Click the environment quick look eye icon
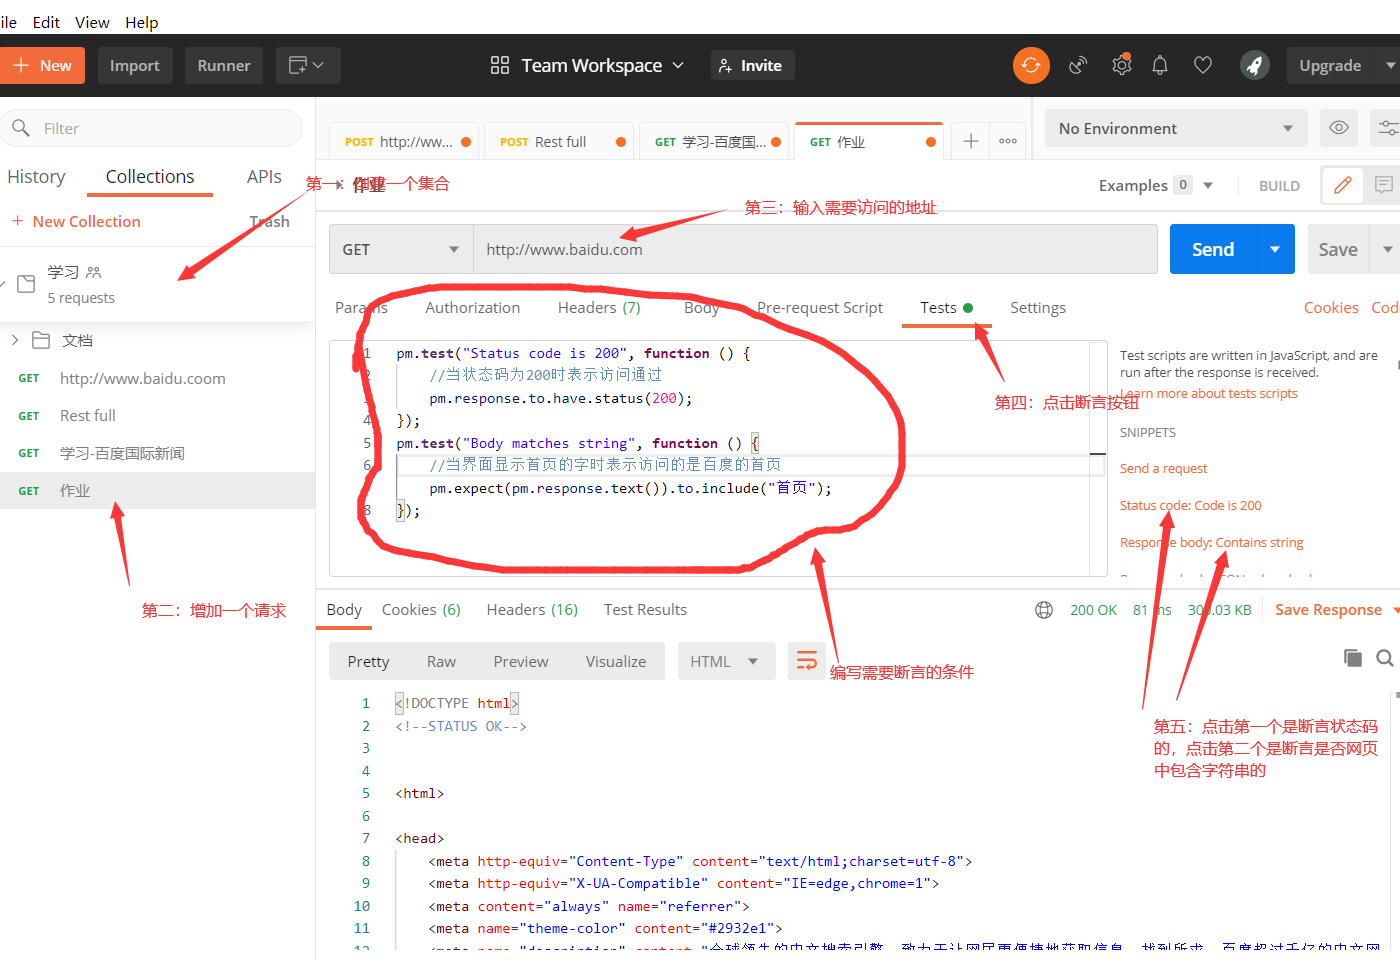 coord(1338,128)
